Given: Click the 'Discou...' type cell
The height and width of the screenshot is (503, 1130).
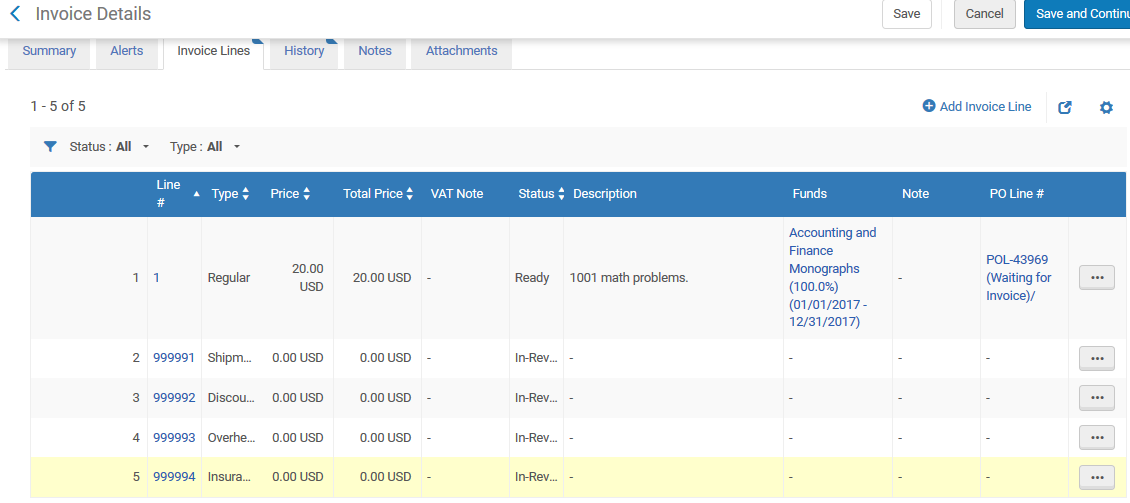Looking at the screenshot, I should click(x=230, y=397).
